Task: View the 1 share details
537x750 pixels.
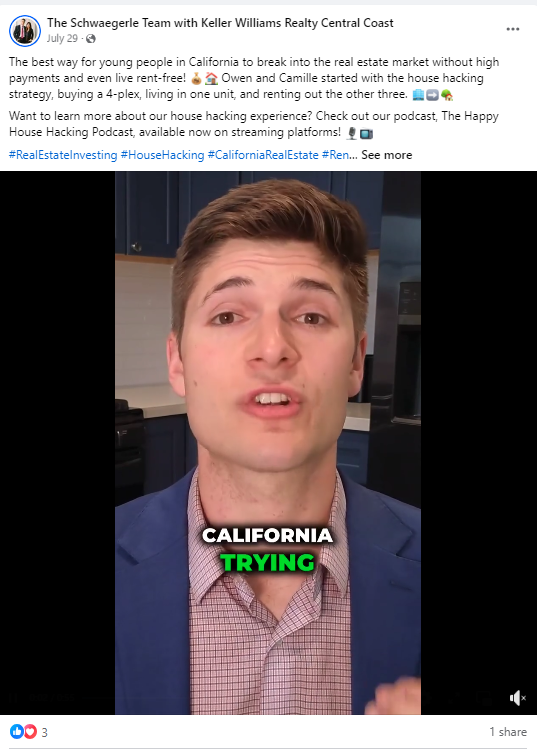Action: 508,732
